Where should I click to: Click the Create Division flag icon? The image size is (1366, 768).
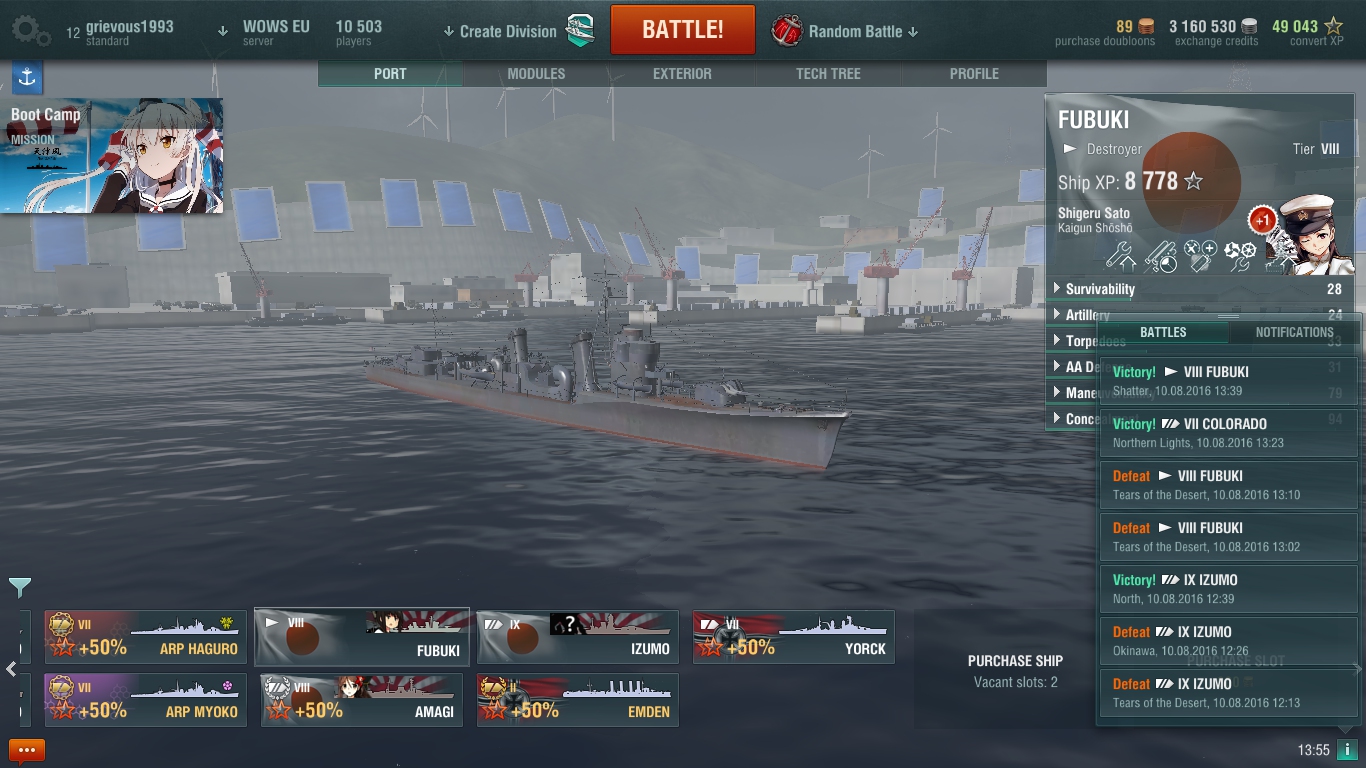(580, 30)
